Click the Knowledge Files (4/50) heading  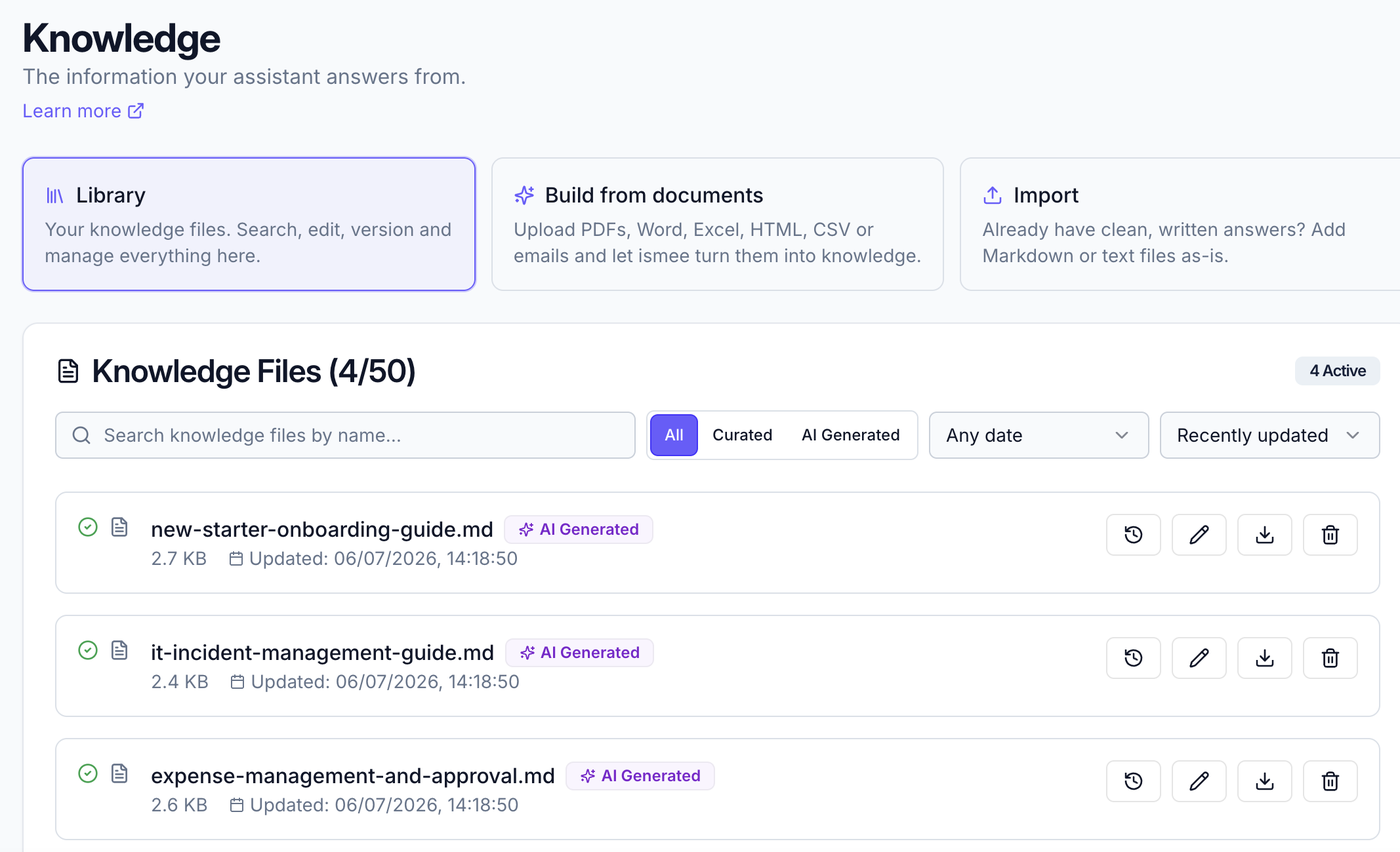[254, 372]
